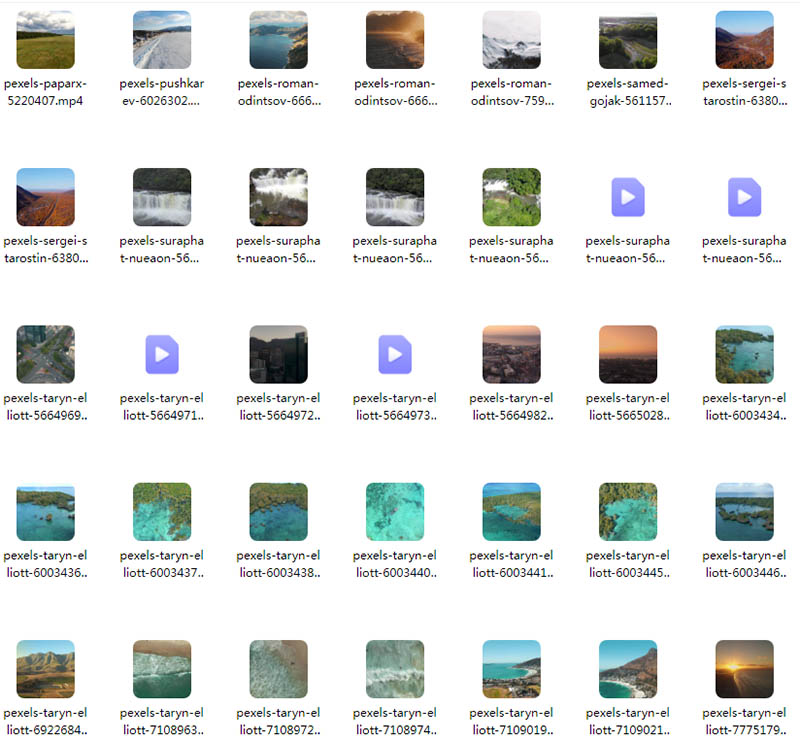The height and width of the screenshot is (742, 800).
Task: Open the pexels-samed-gojak-561157 aerial road thumbnail
Action: tap(628, 40)
